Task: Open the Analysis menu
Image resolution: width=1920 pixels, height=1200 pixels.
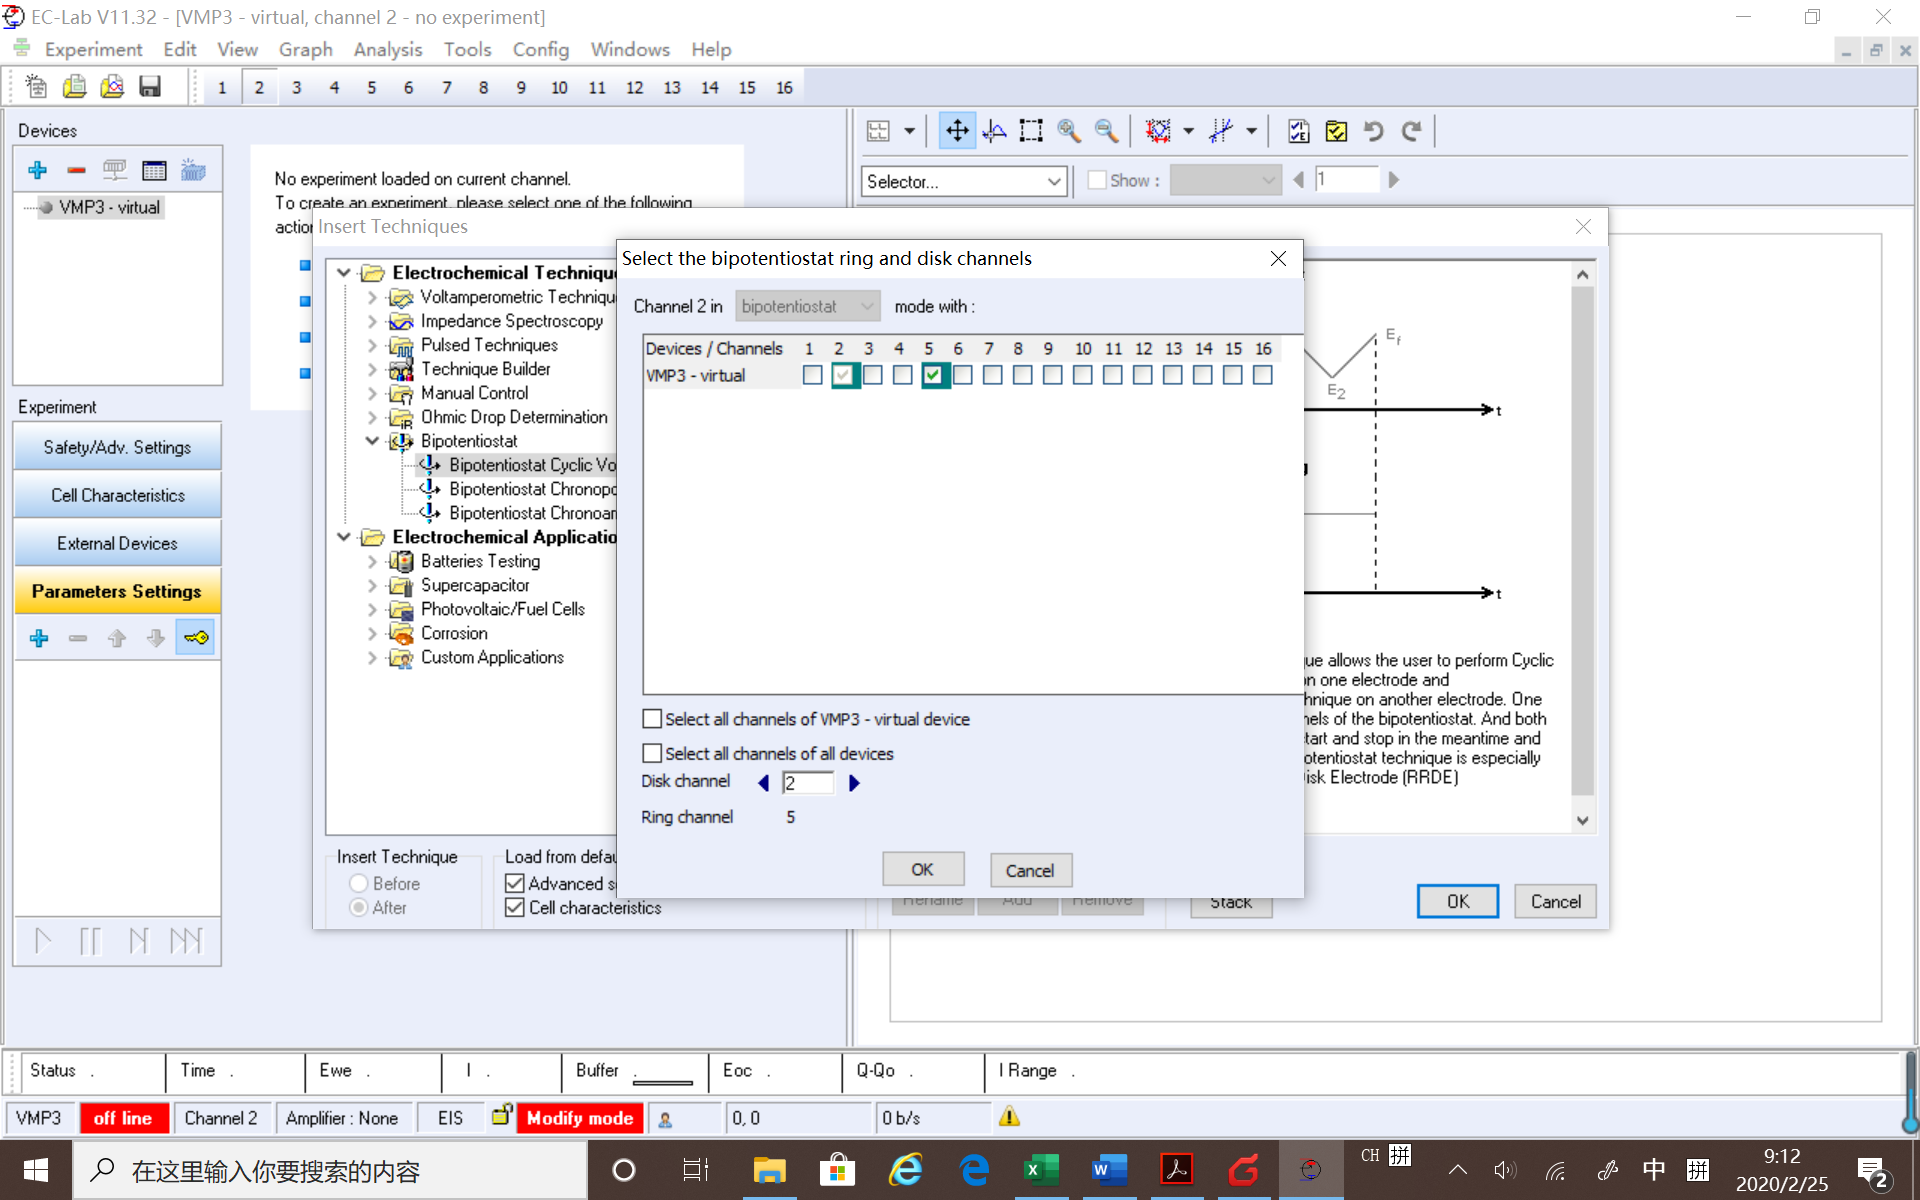Action: (387, 49)
